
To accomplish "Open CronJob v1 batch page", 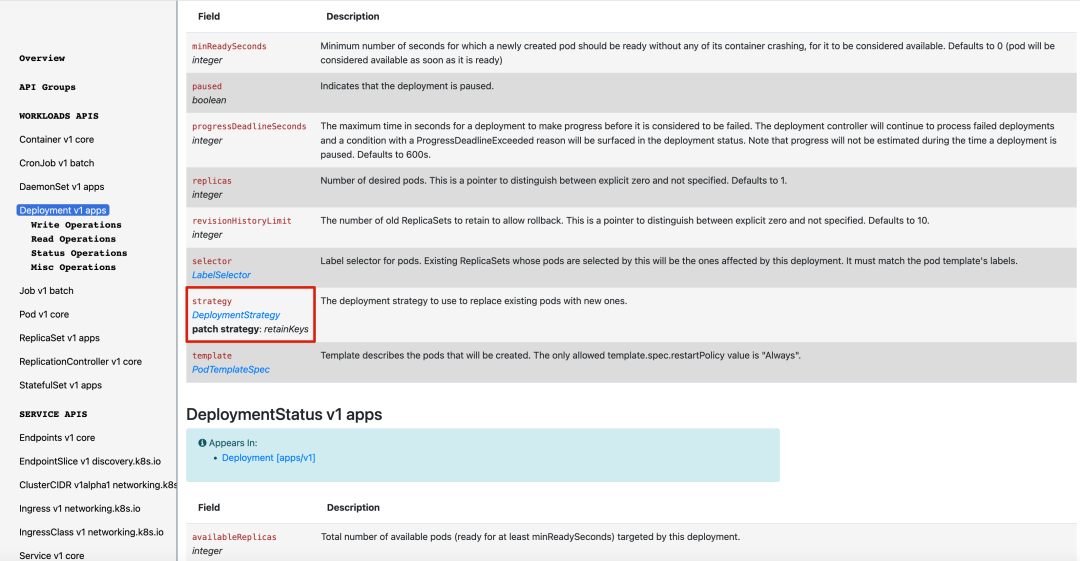I will pyautogui.click(x=56, y=163).
